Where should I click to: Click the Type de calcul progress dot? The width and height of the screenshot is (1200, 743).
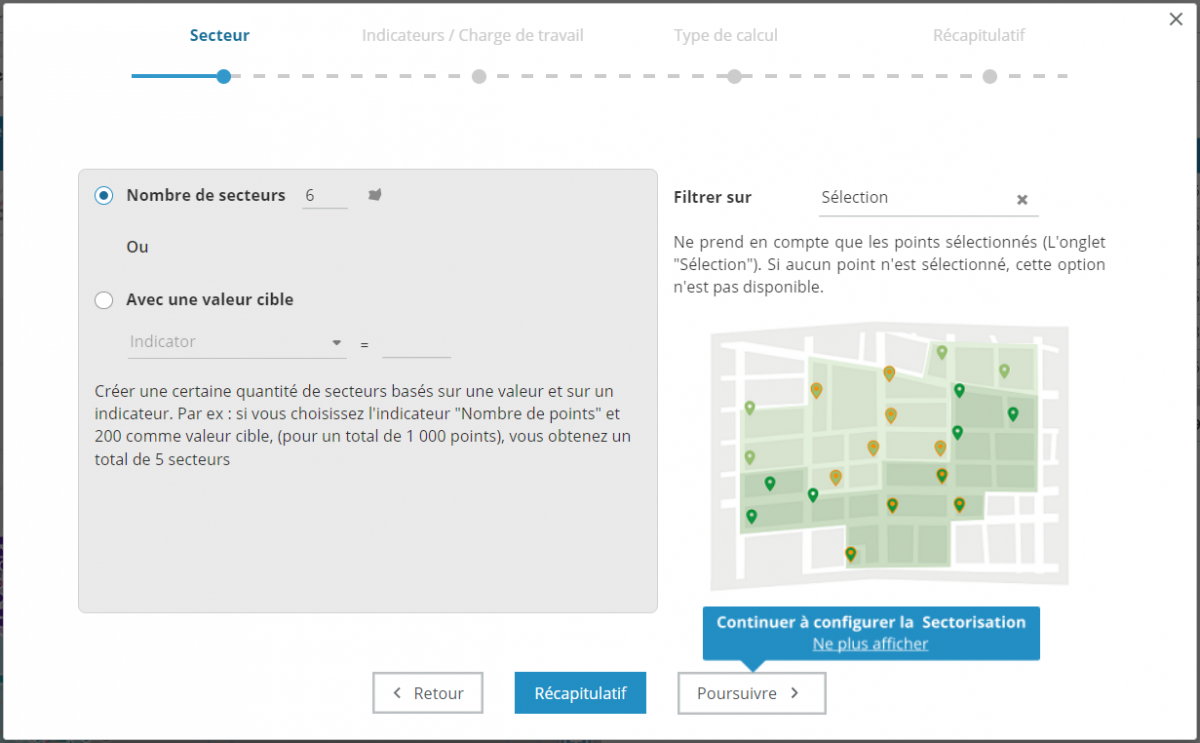pos(734,76)
